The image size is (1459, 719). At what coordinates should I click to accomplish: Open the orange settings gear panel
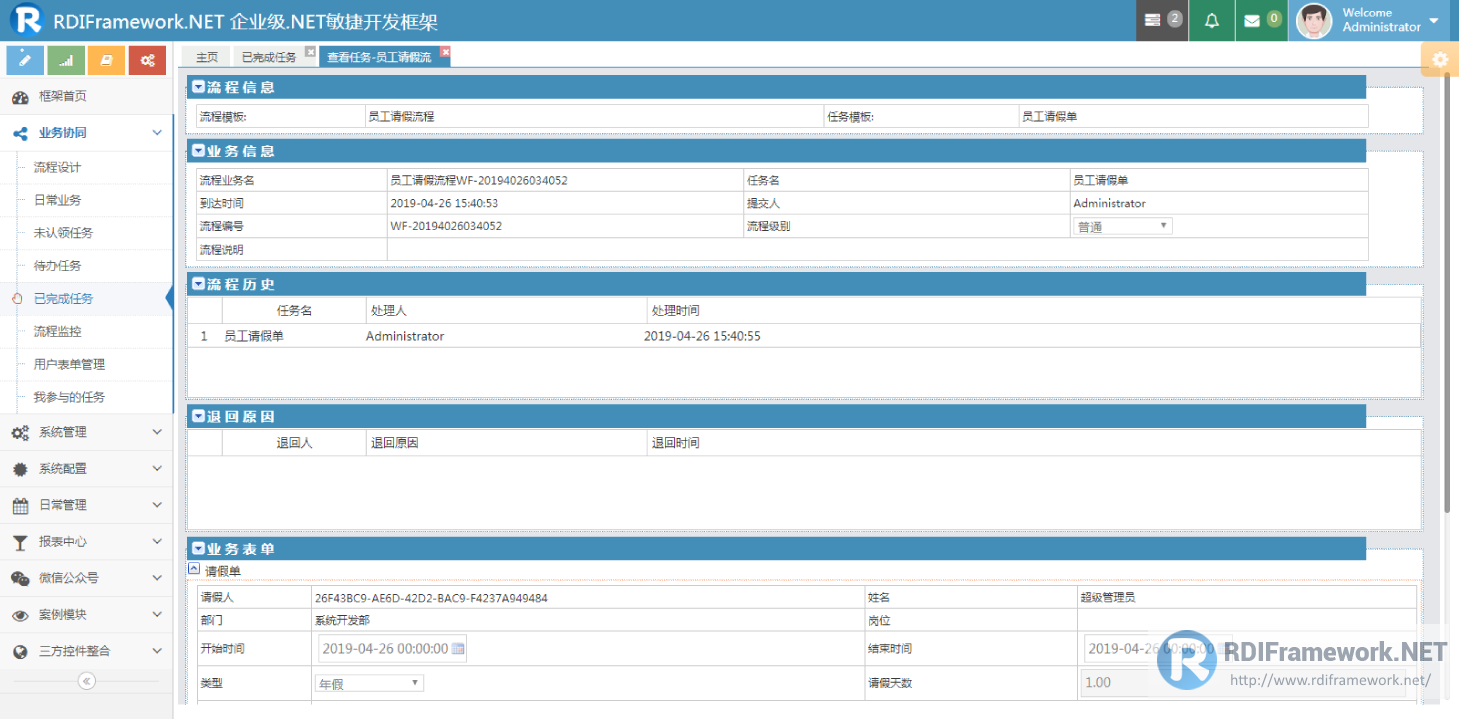1440,60
